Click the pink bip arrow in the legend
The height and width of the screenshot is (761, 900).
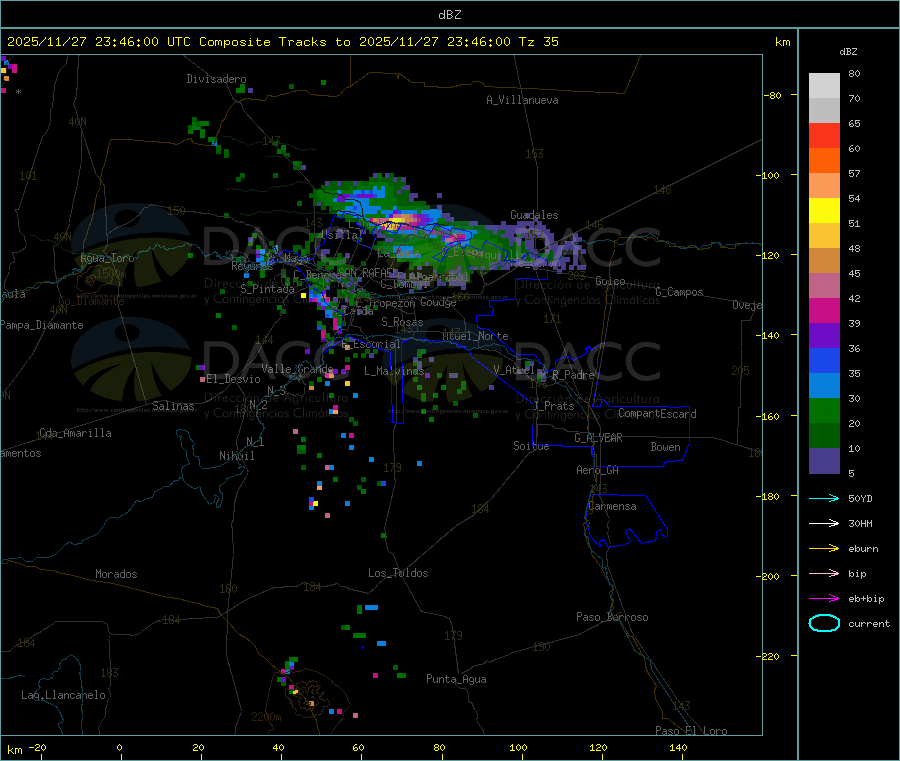824,573
